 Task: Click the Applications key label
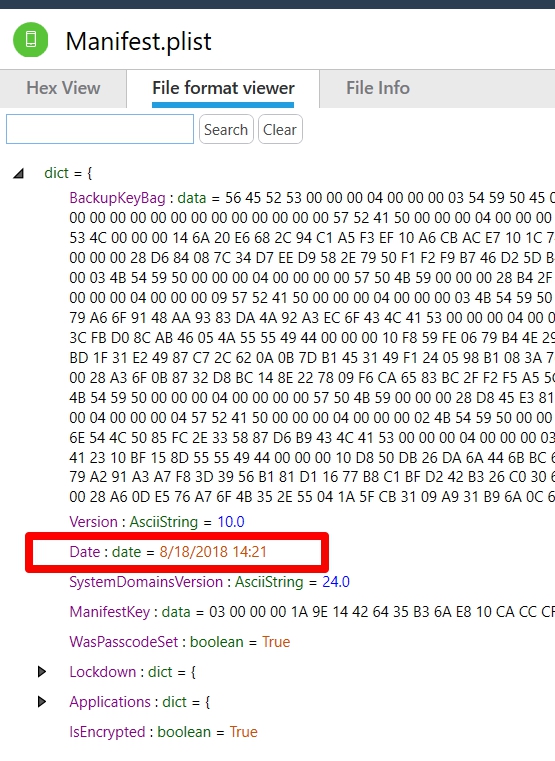[110, 702]
